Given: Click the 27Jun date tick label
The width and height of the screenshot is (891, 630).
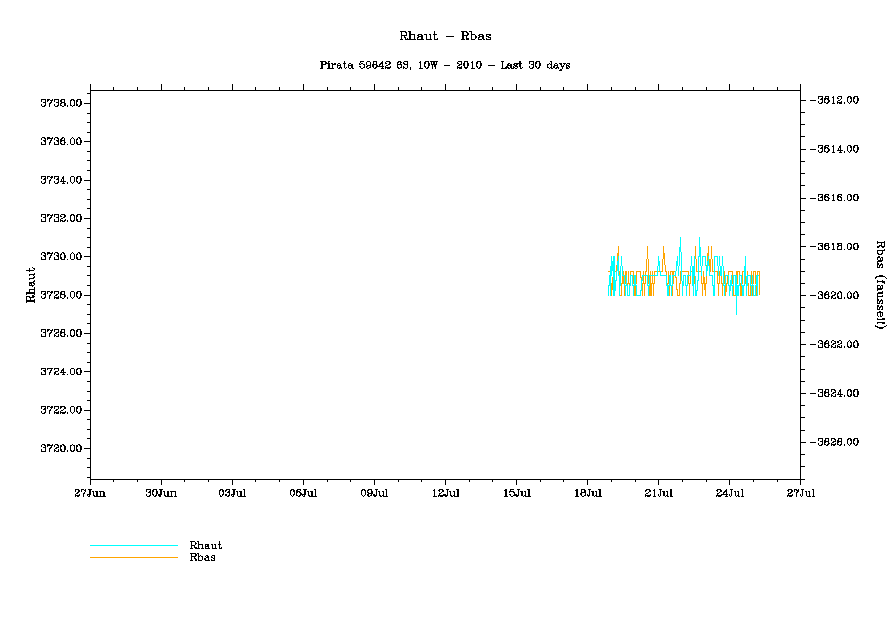Looking at the screenshot, I should 90,493.
